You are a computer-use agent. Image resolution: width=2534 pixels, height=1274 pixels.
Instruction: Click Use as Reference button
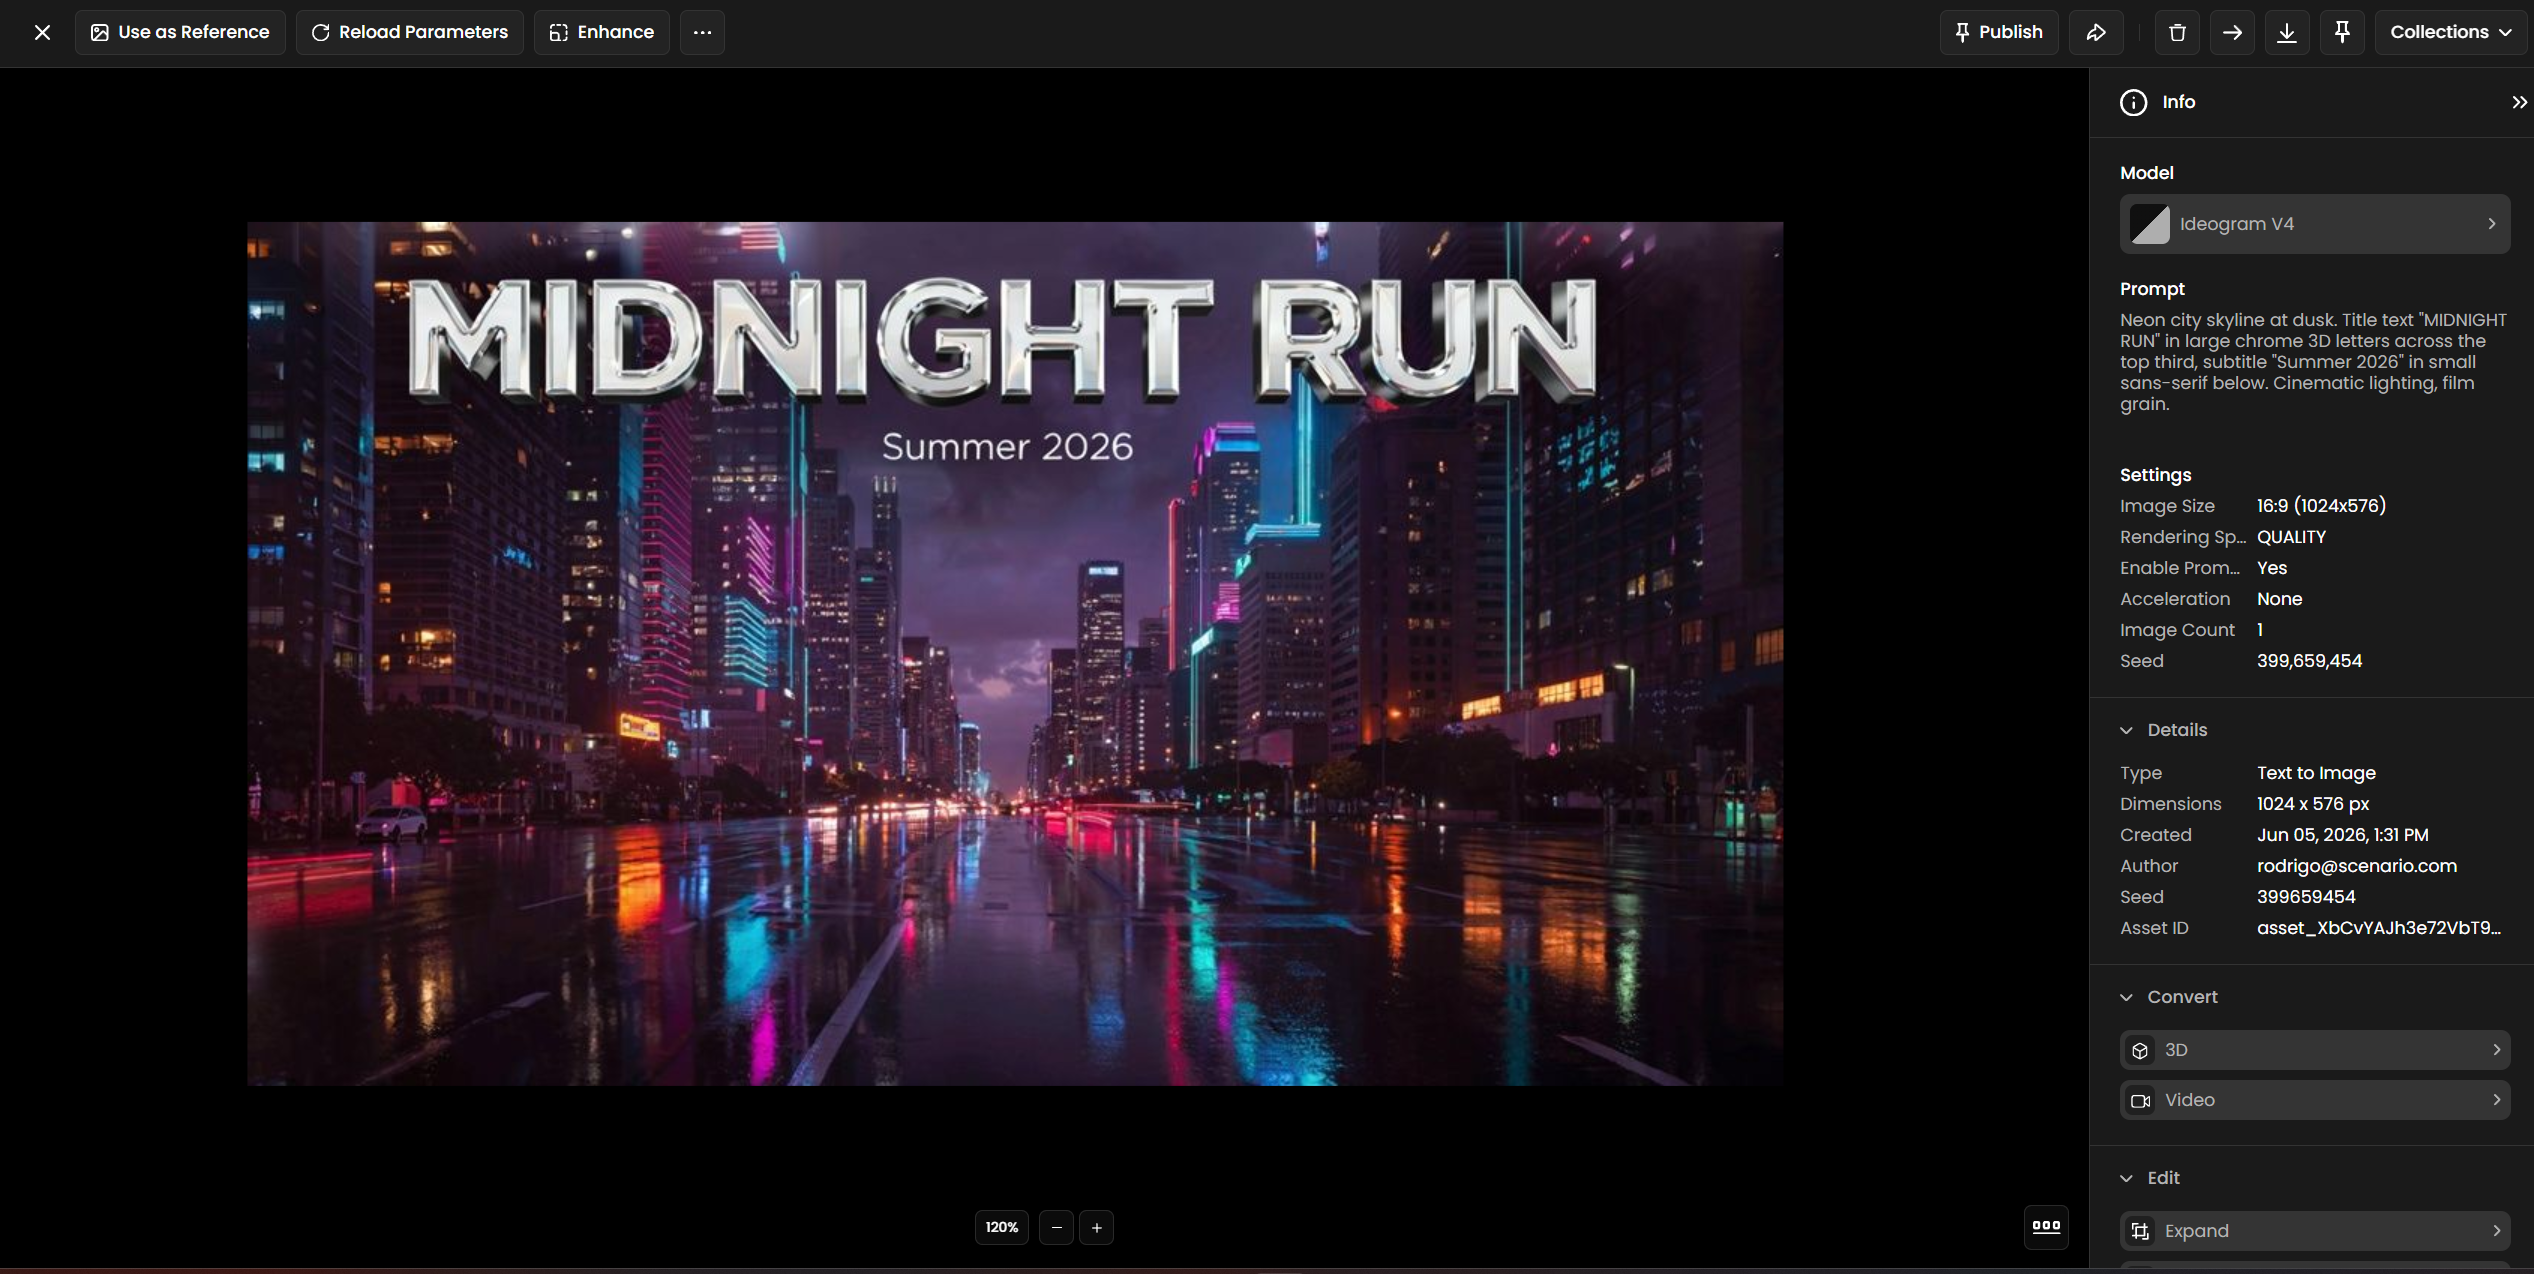[x=180, y=32]
